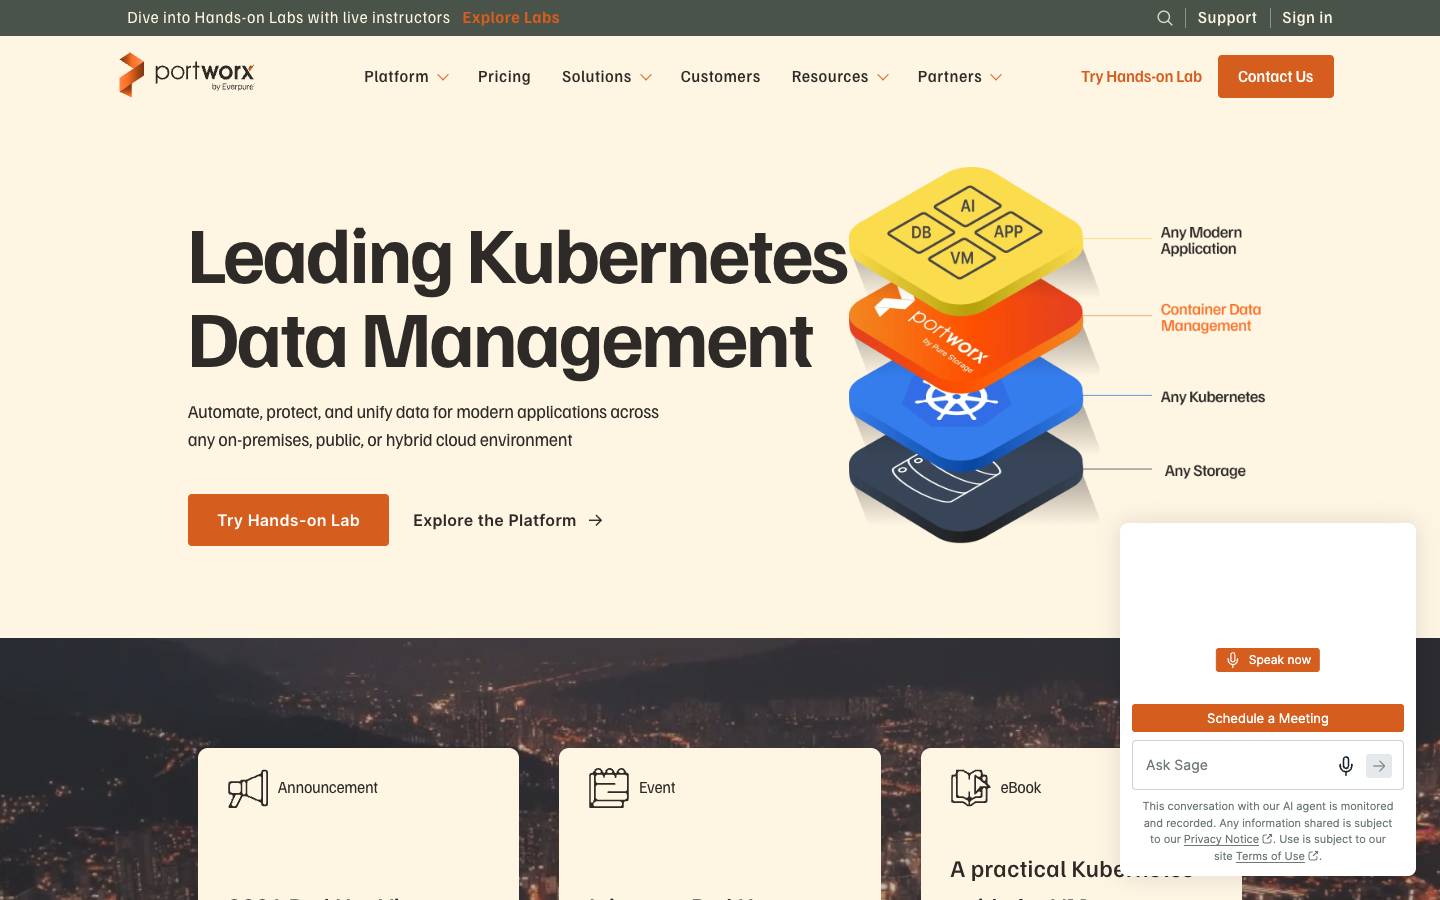Click the Announcement megaphone icon

click(x=248, y=788)
